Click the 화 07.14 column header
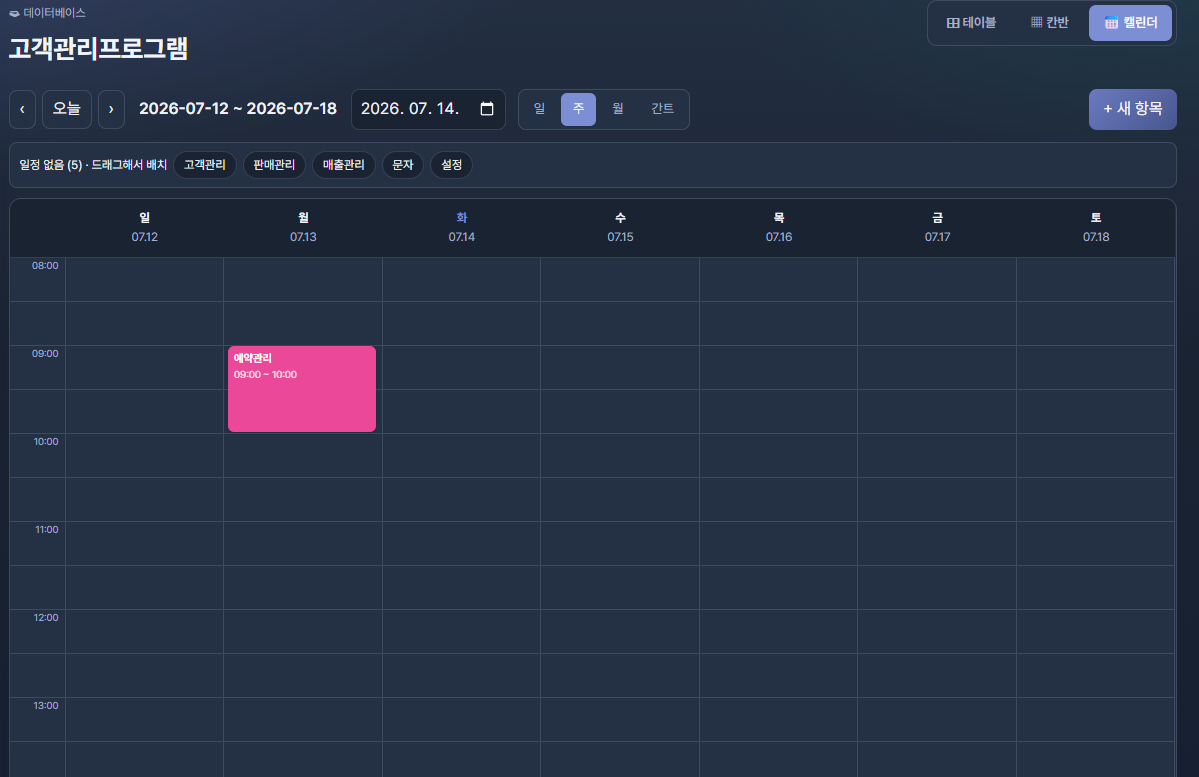The height and width of the screenshot is (777, 1199). (461, 227)
